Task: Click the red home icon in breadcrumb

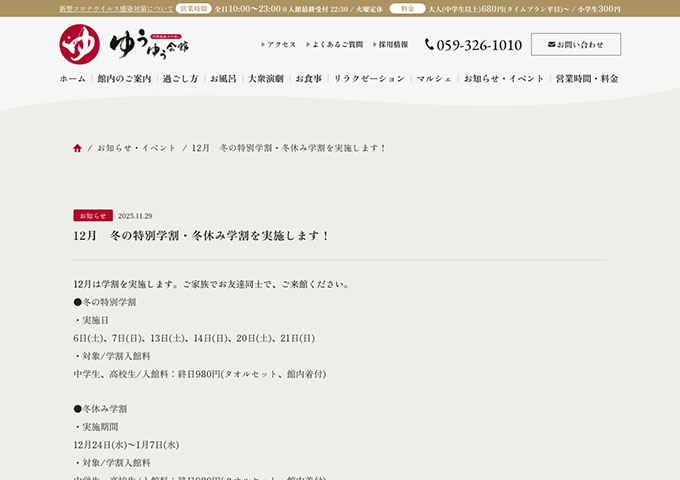Action: click(x=77, y=148)
